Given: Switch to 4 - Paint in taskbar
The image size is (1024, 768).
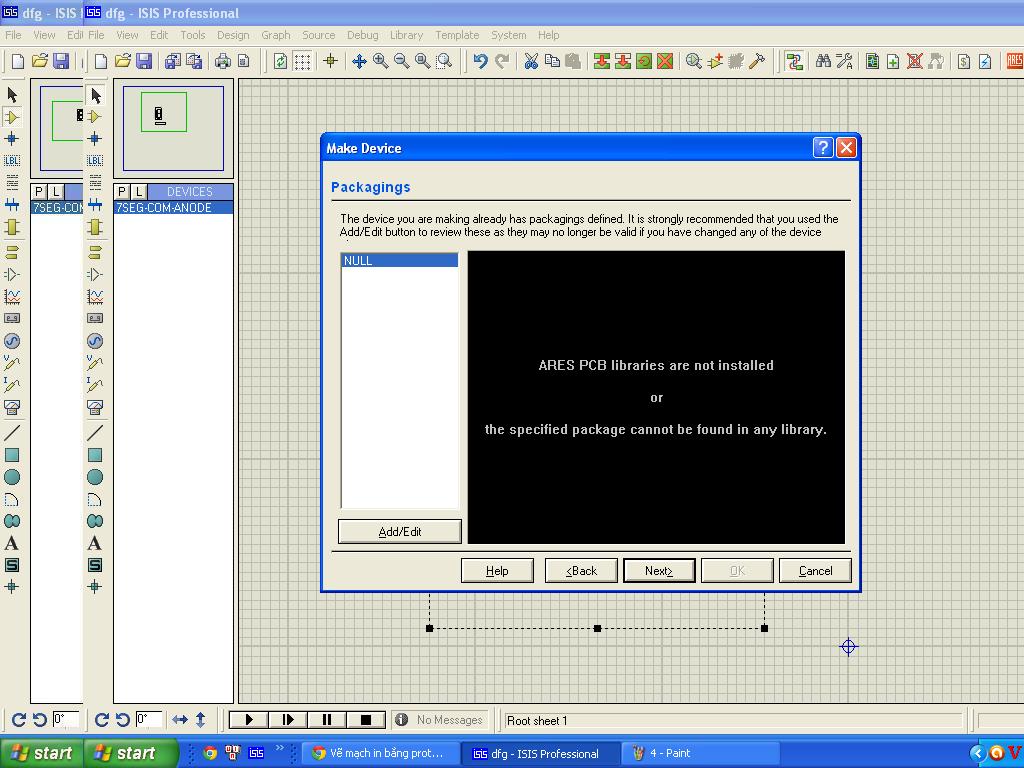Looking at the screenshot, I should click(x=699, y=753).
